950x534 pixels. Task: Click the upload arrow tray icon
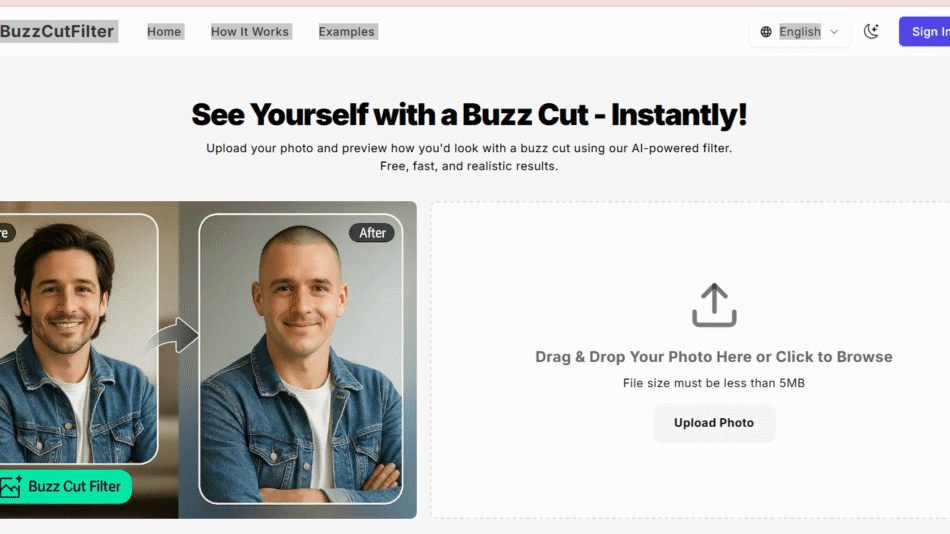(x=714, y=305)
